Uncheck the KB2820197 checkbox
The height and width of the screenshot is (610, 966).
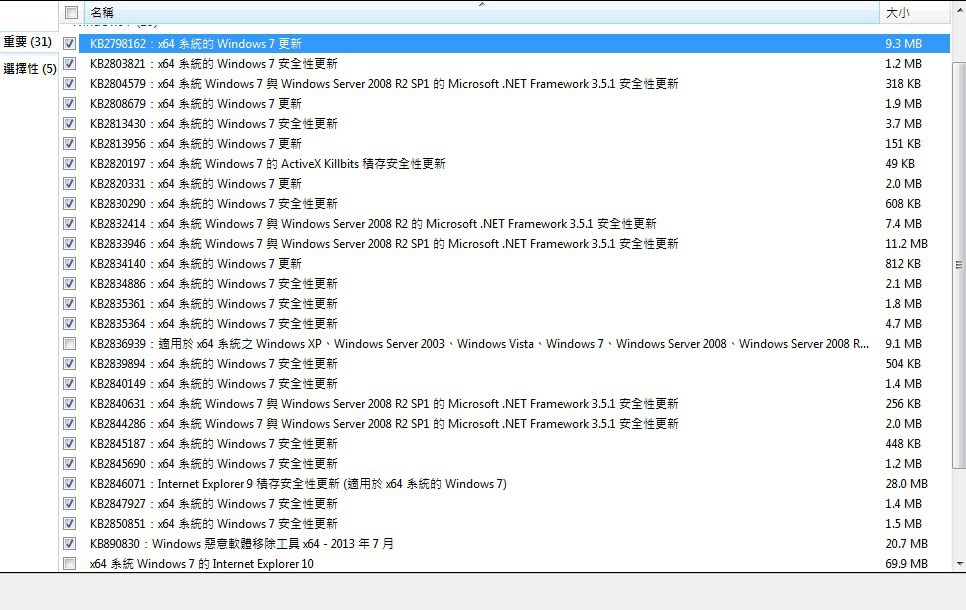(x=70, y=164)
